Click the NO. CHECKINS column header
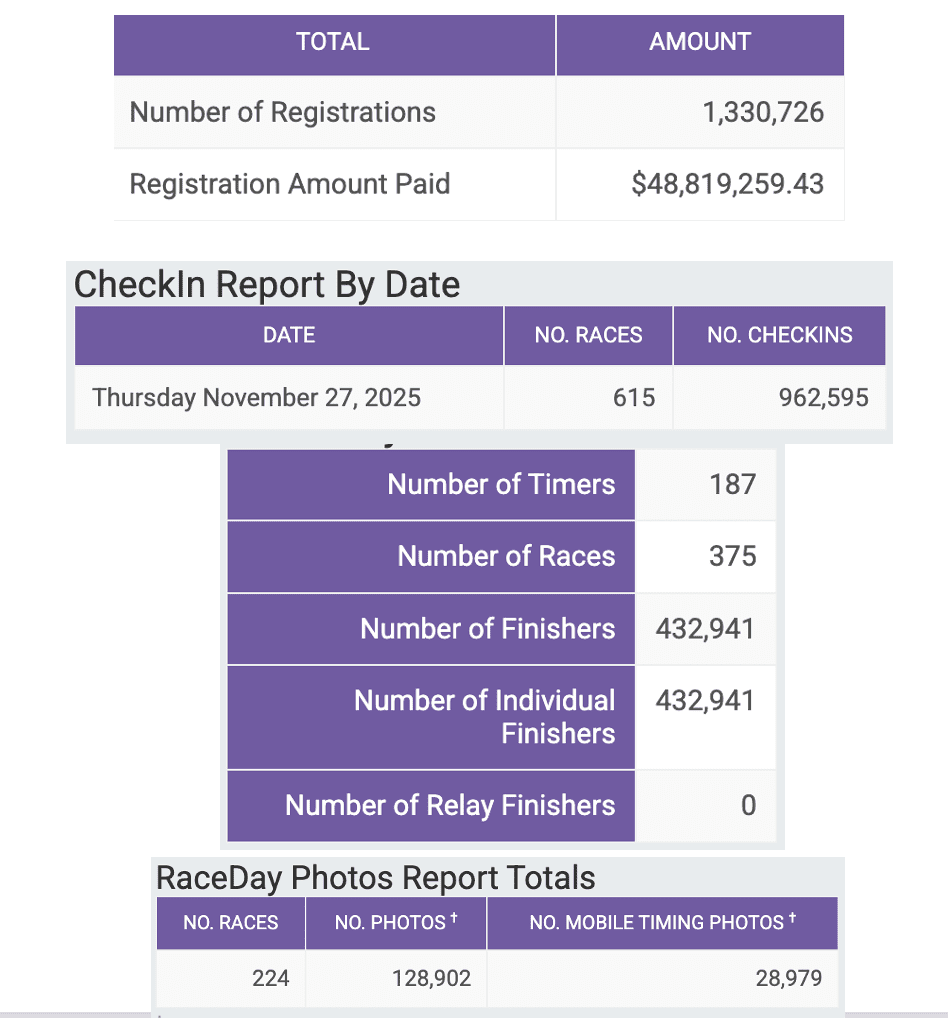 click(780, 335)
